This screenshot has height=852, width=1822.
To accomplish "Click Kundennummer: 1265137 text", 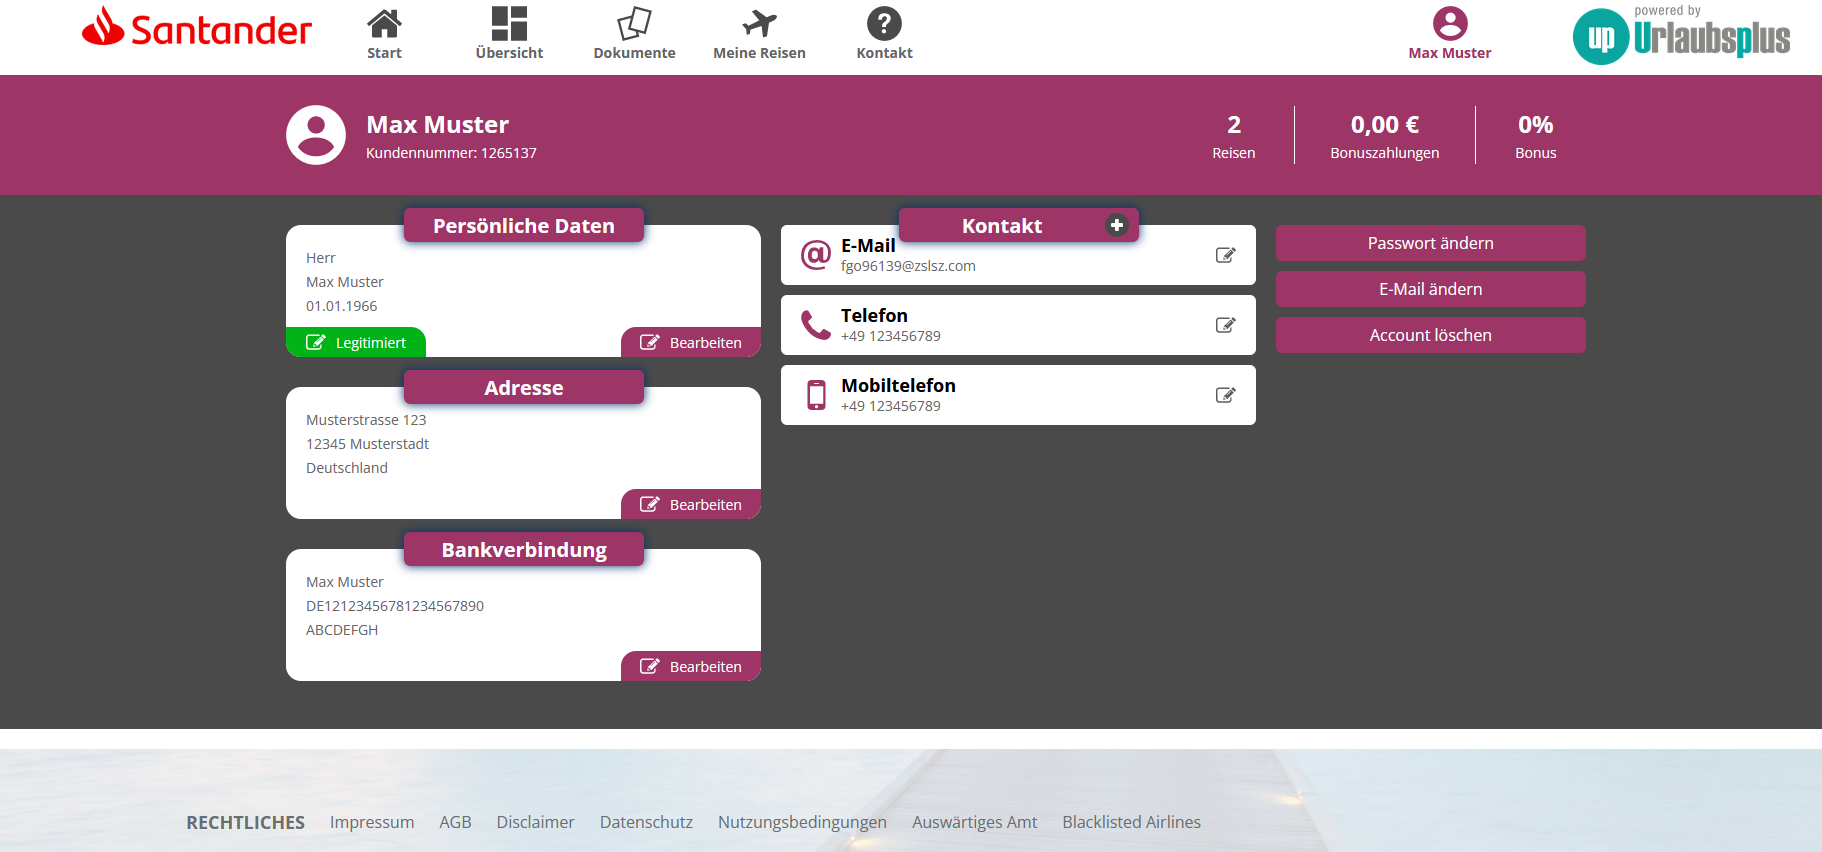I will (451, 153).
